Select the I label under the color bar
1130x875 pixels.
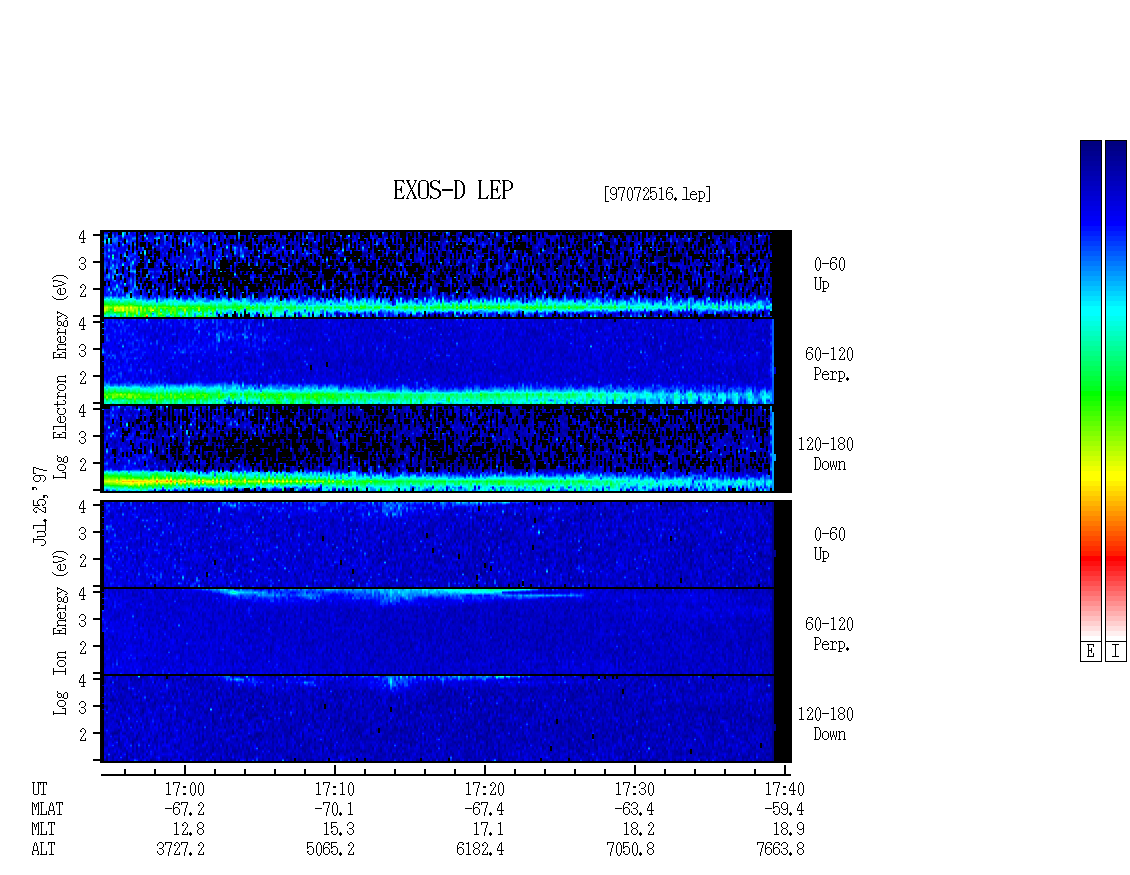[x=1116, y=652]
